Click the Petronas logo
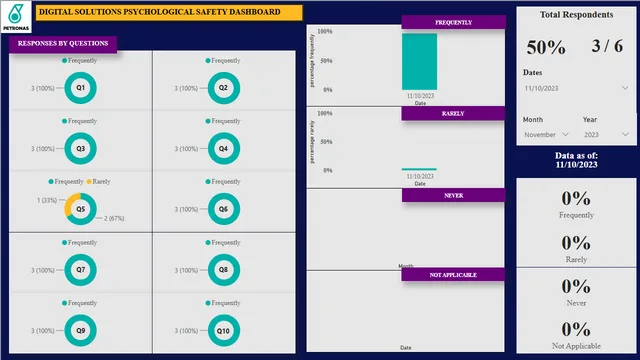Viewport: 640px width, 360px height. click(x=16, y=17)
